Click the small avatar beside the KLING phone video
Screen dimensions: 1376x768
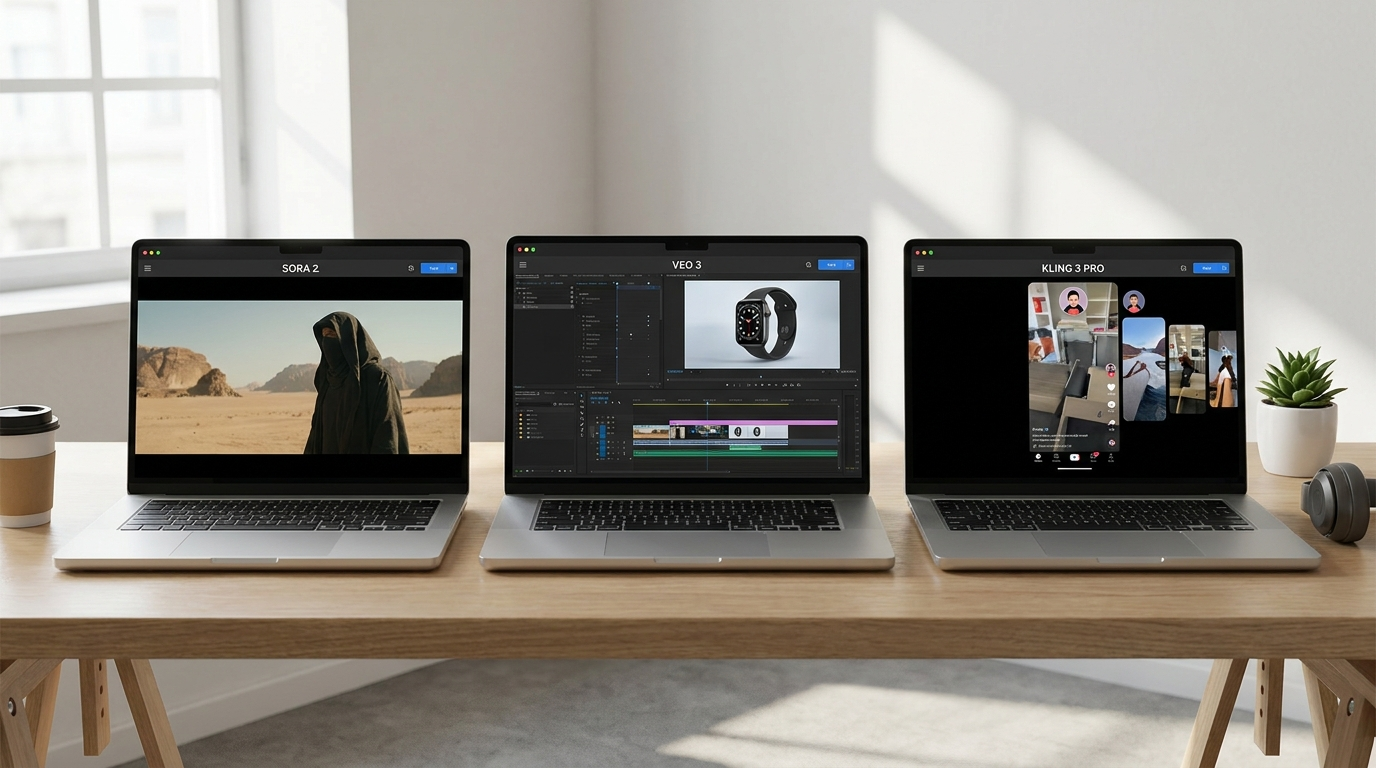pos(1134,302)
